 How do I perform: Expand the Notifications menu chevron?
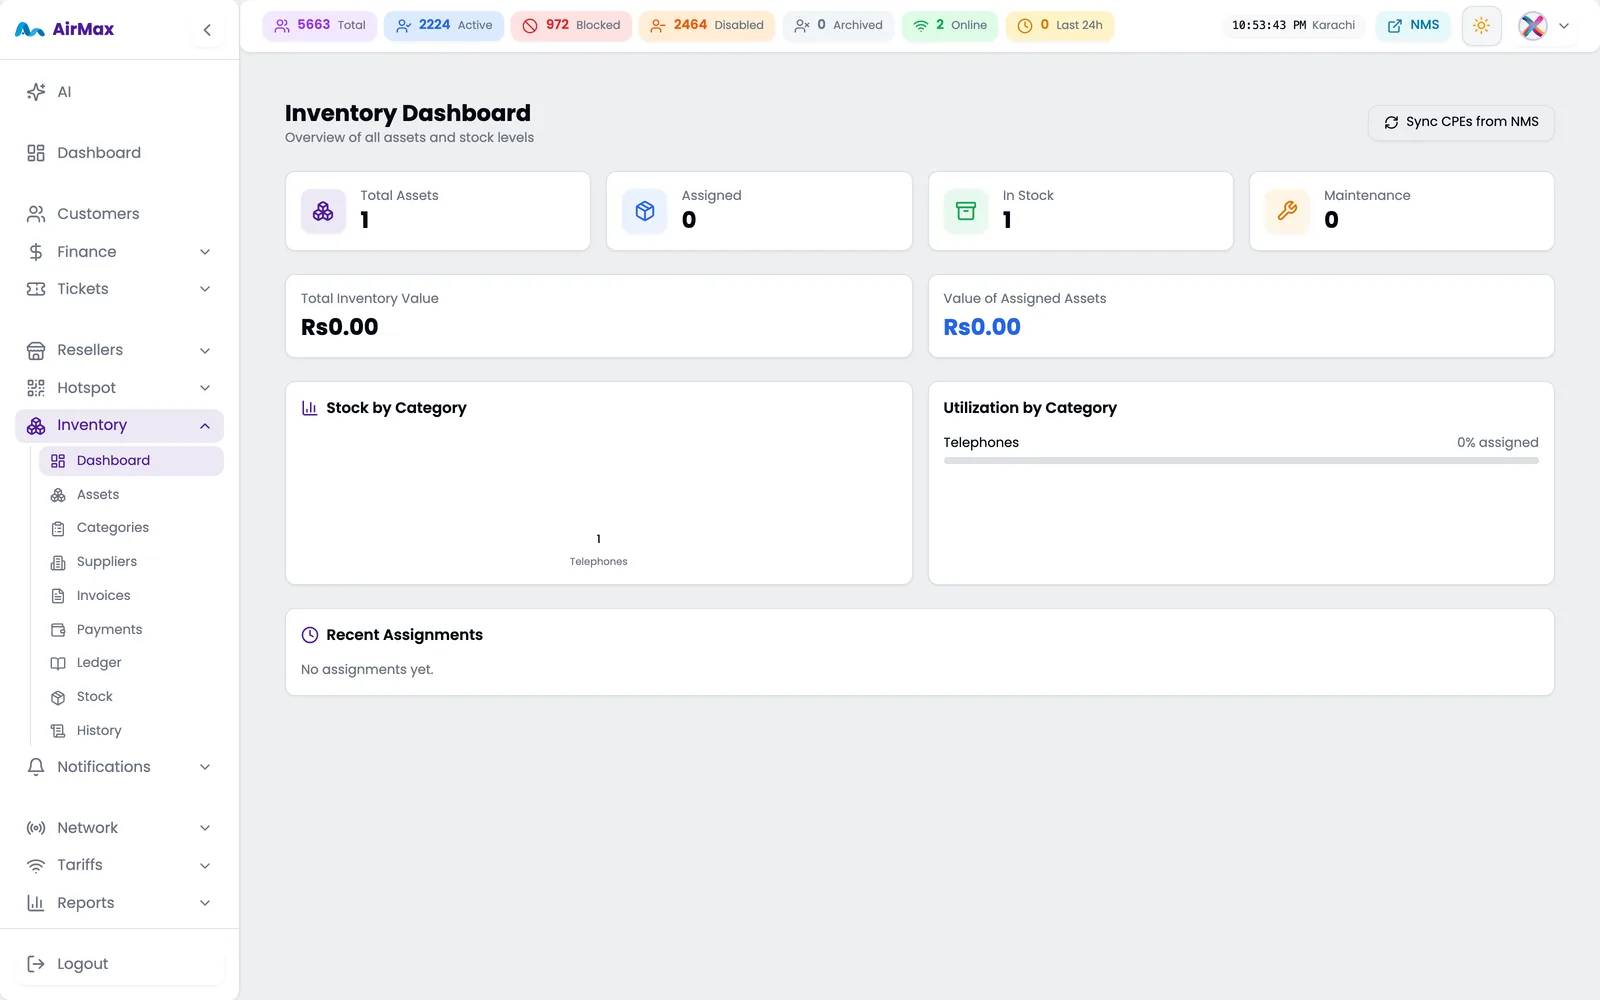(205, 767)
